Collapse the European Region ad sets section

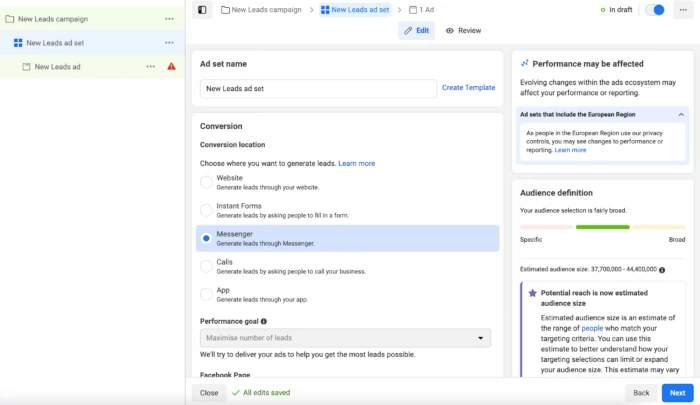[681, 115]
